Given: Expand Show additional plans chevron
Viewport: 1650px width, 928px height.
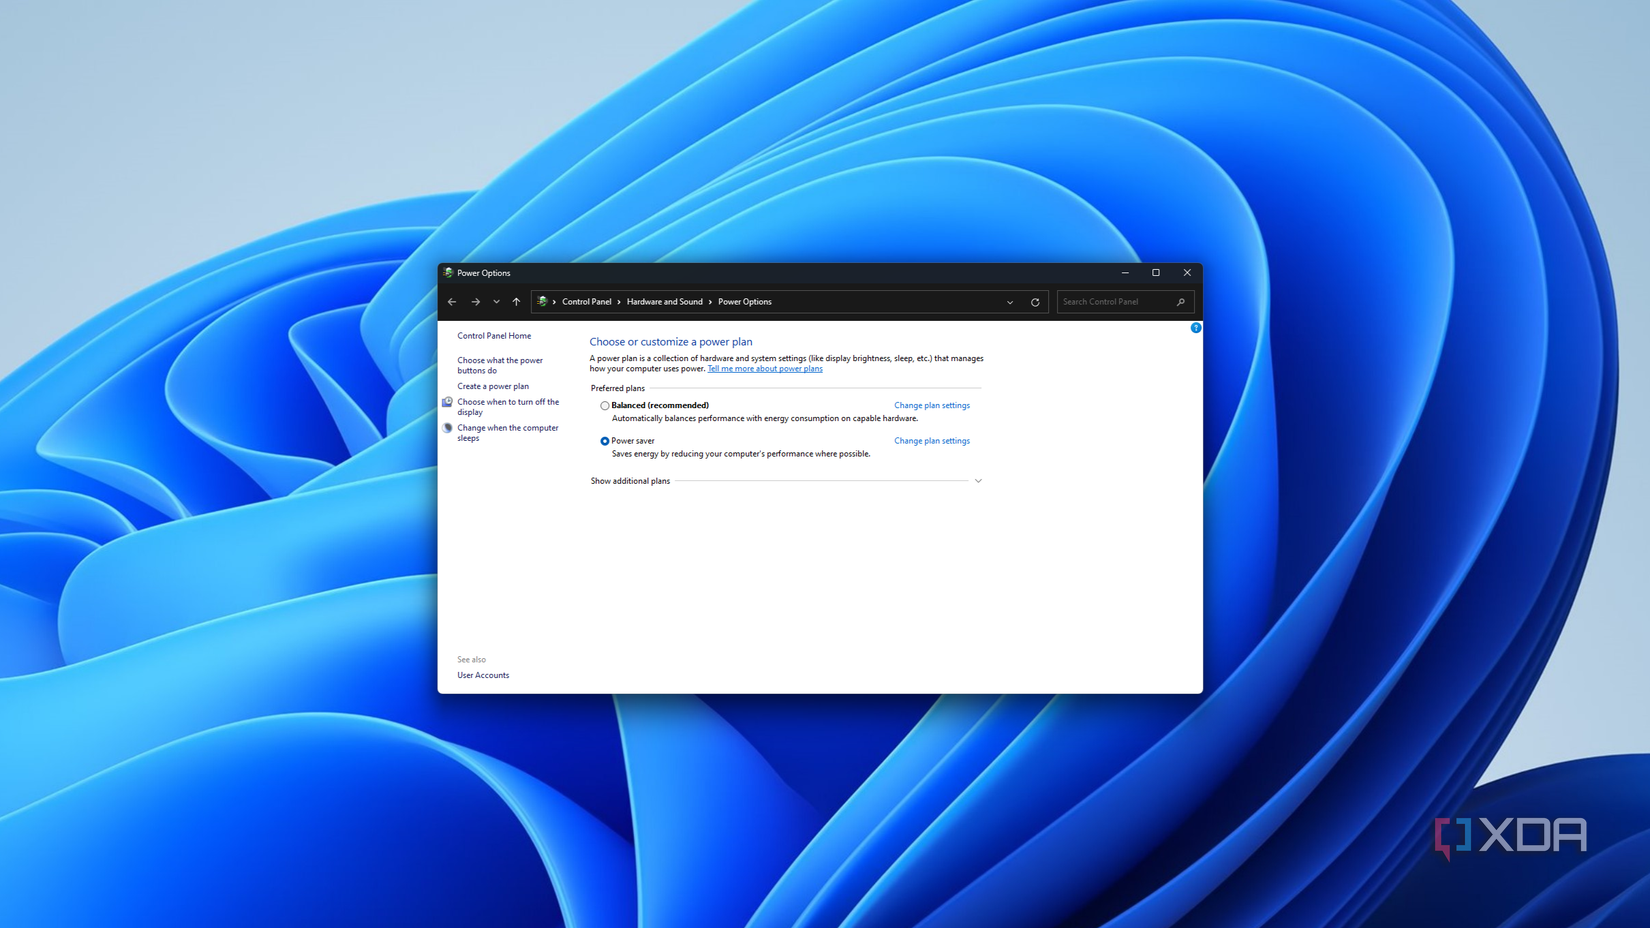Looking at the screenshot, I should [978, 481].
